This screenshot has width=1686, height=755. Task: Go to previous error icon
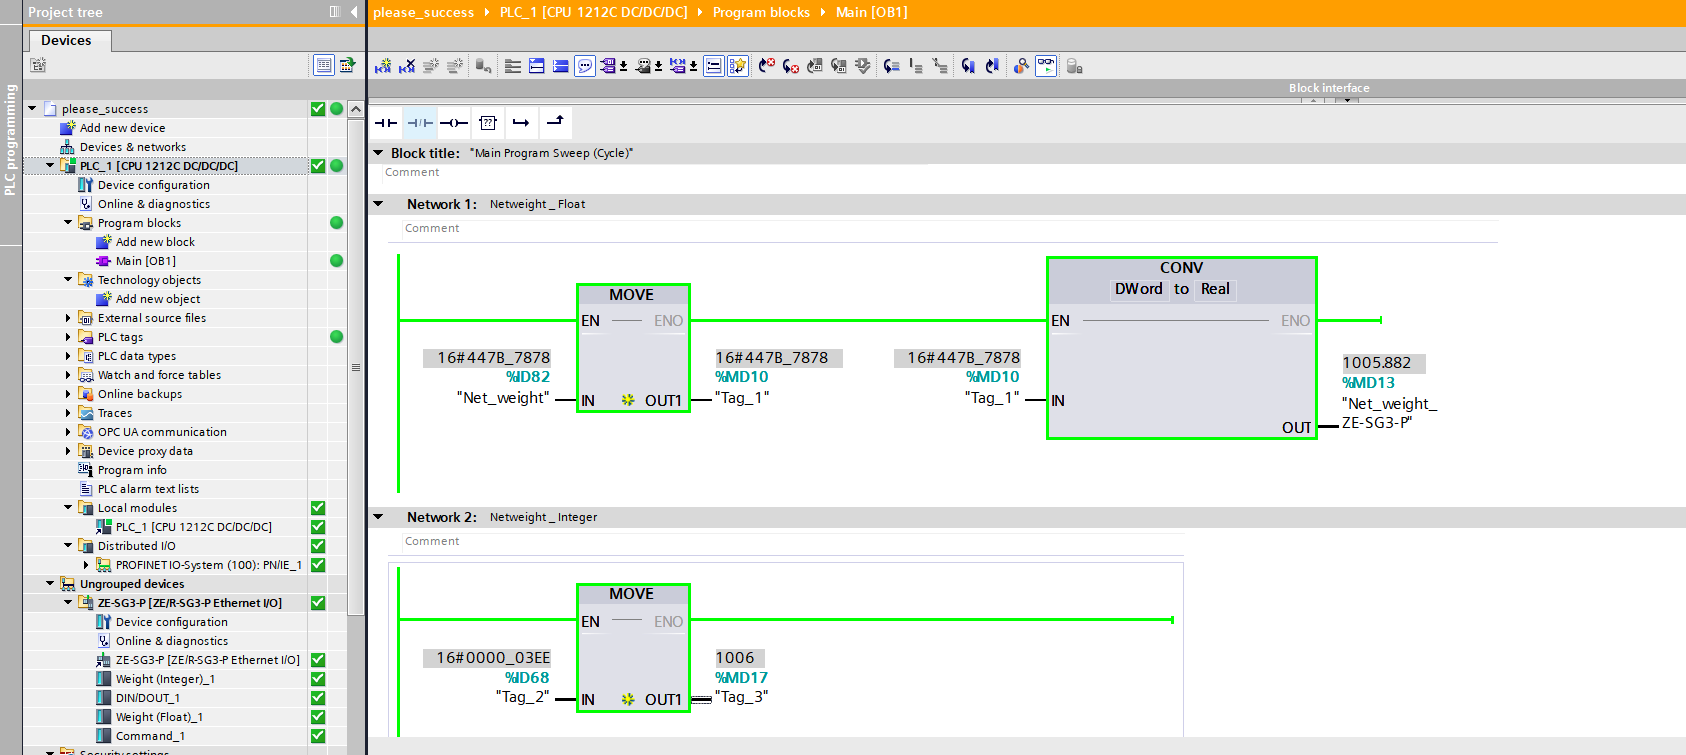767,66
